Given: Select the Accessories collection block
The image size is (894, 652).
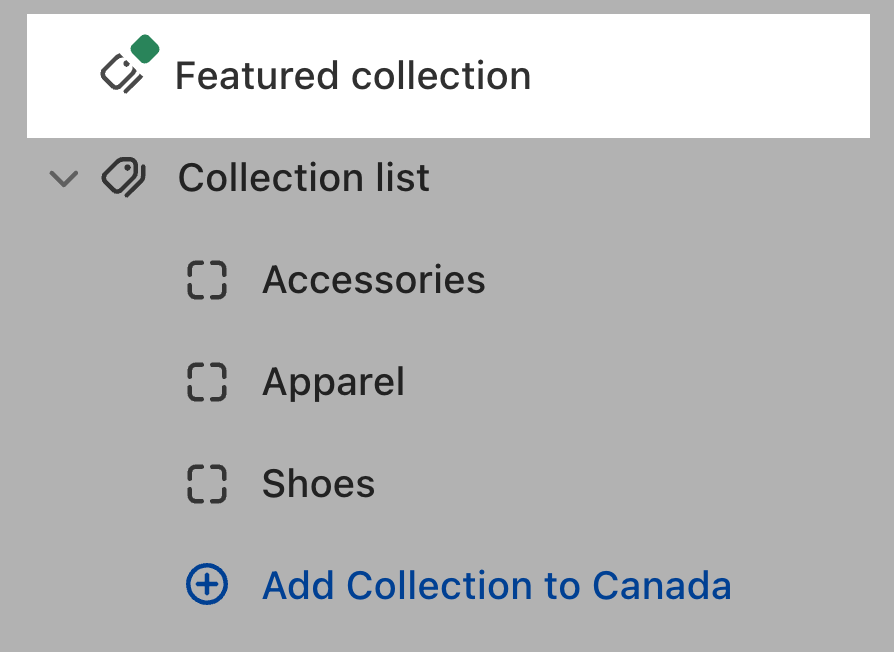Looking at the screenshot, I should (373, 280).
